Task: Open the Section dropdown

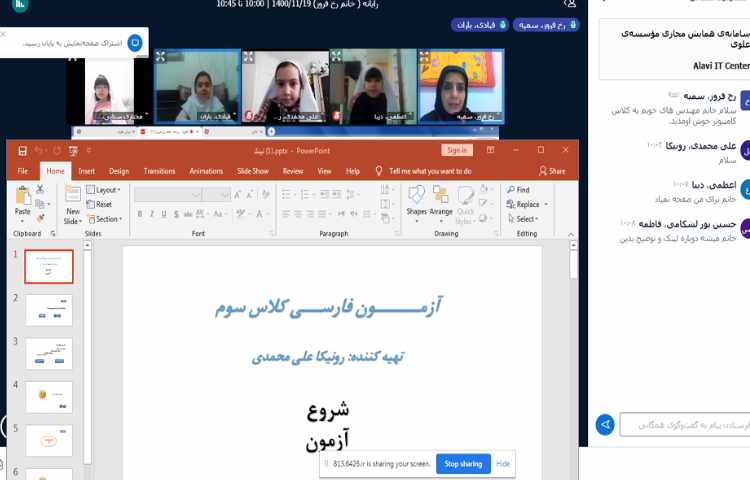Action: (x=105, y=219)
